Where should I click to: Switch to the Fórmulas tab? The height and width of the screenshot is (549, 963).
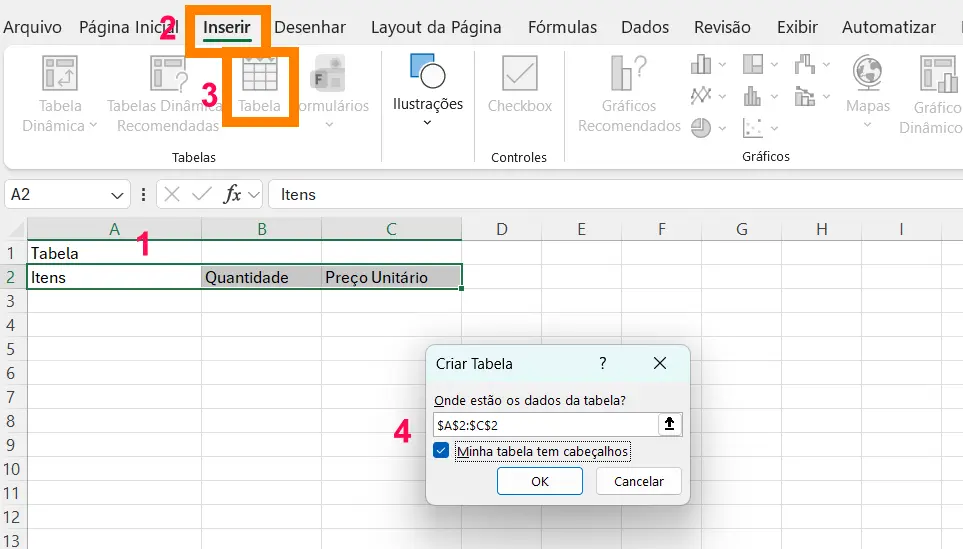pyautogui.click(x=563, y=27)
